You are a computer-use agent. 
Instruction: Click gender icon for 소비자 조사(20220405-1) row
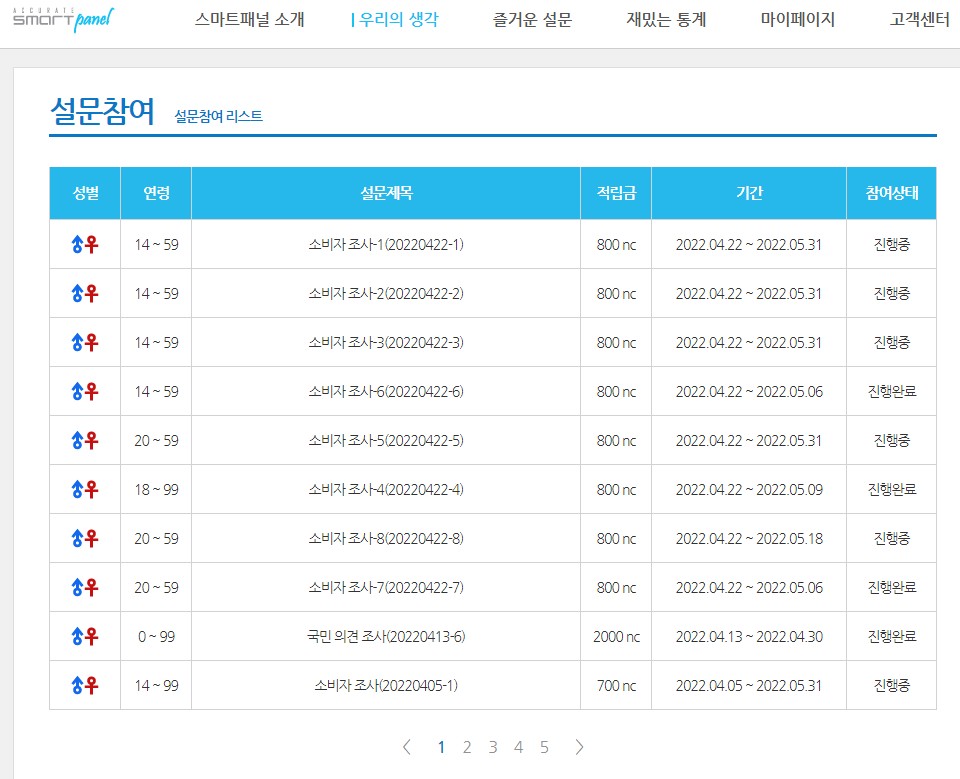[85, 686]
